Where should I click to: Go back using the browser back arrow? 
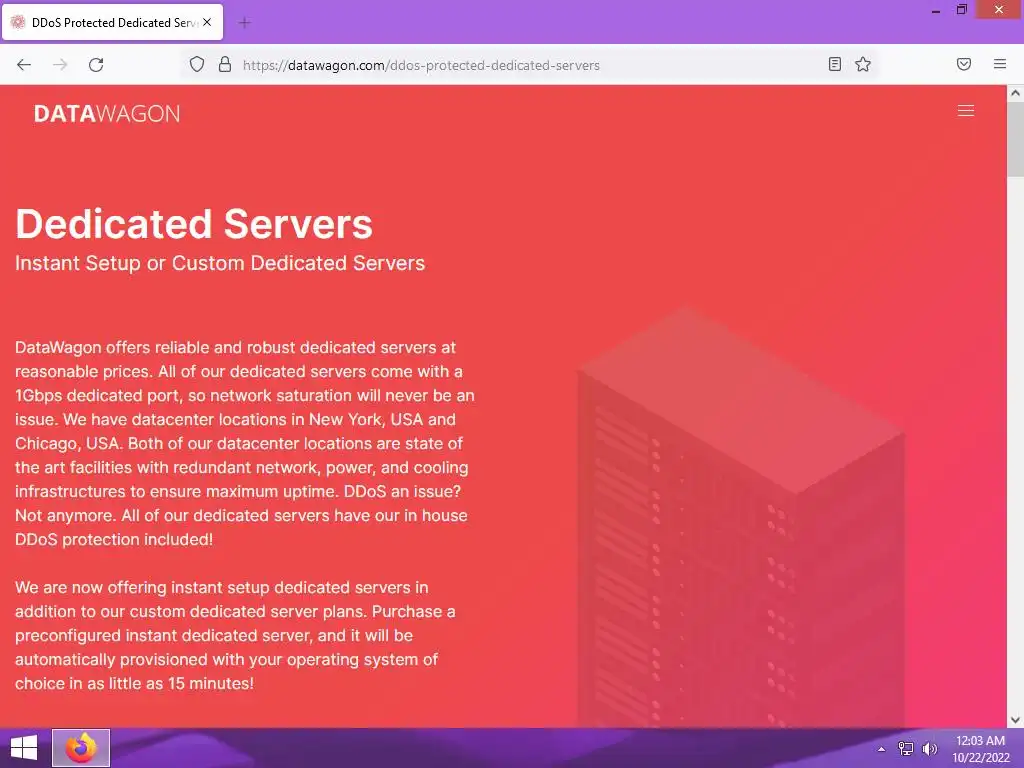click(x=24, y=65)
